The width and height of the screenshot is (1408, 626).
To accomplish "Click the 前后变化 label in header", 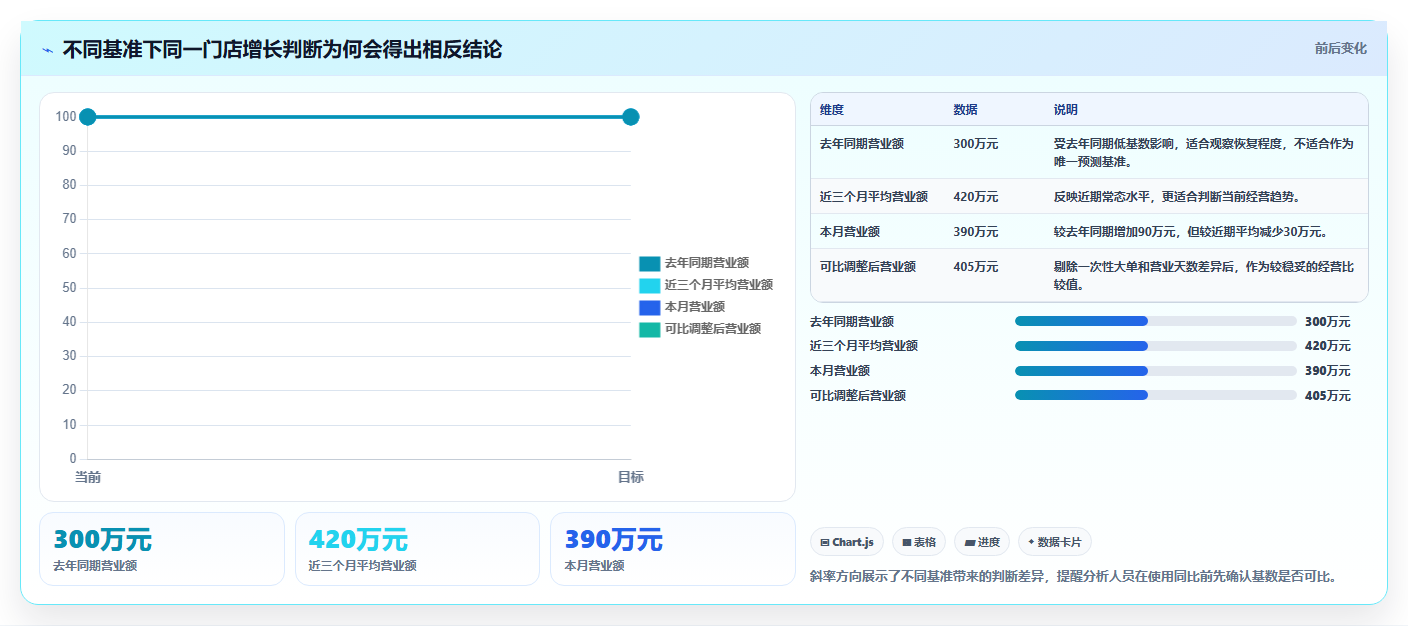I will [1340, 48].
